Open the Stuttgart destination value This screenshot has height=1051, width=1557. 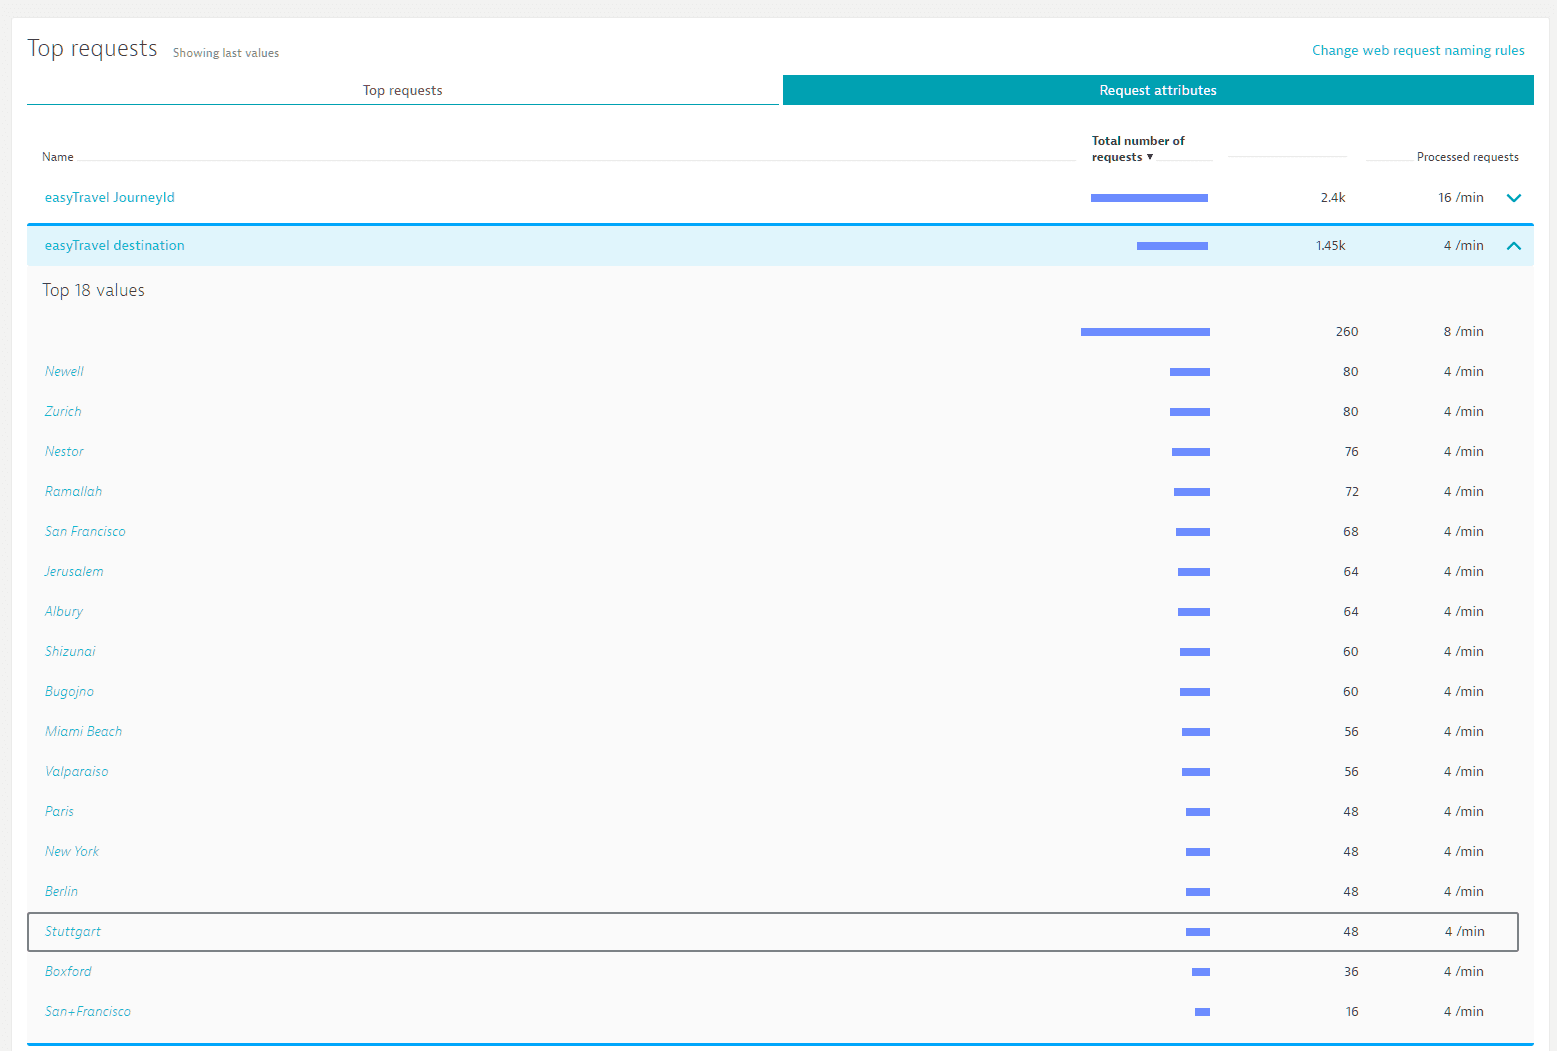click(73, 931)
